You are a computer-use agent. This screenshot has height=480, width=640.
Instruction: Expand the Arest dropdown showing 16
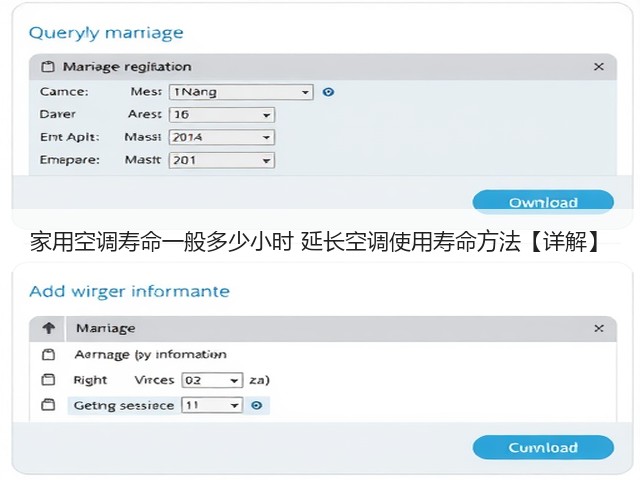click(x=222, y=115)
